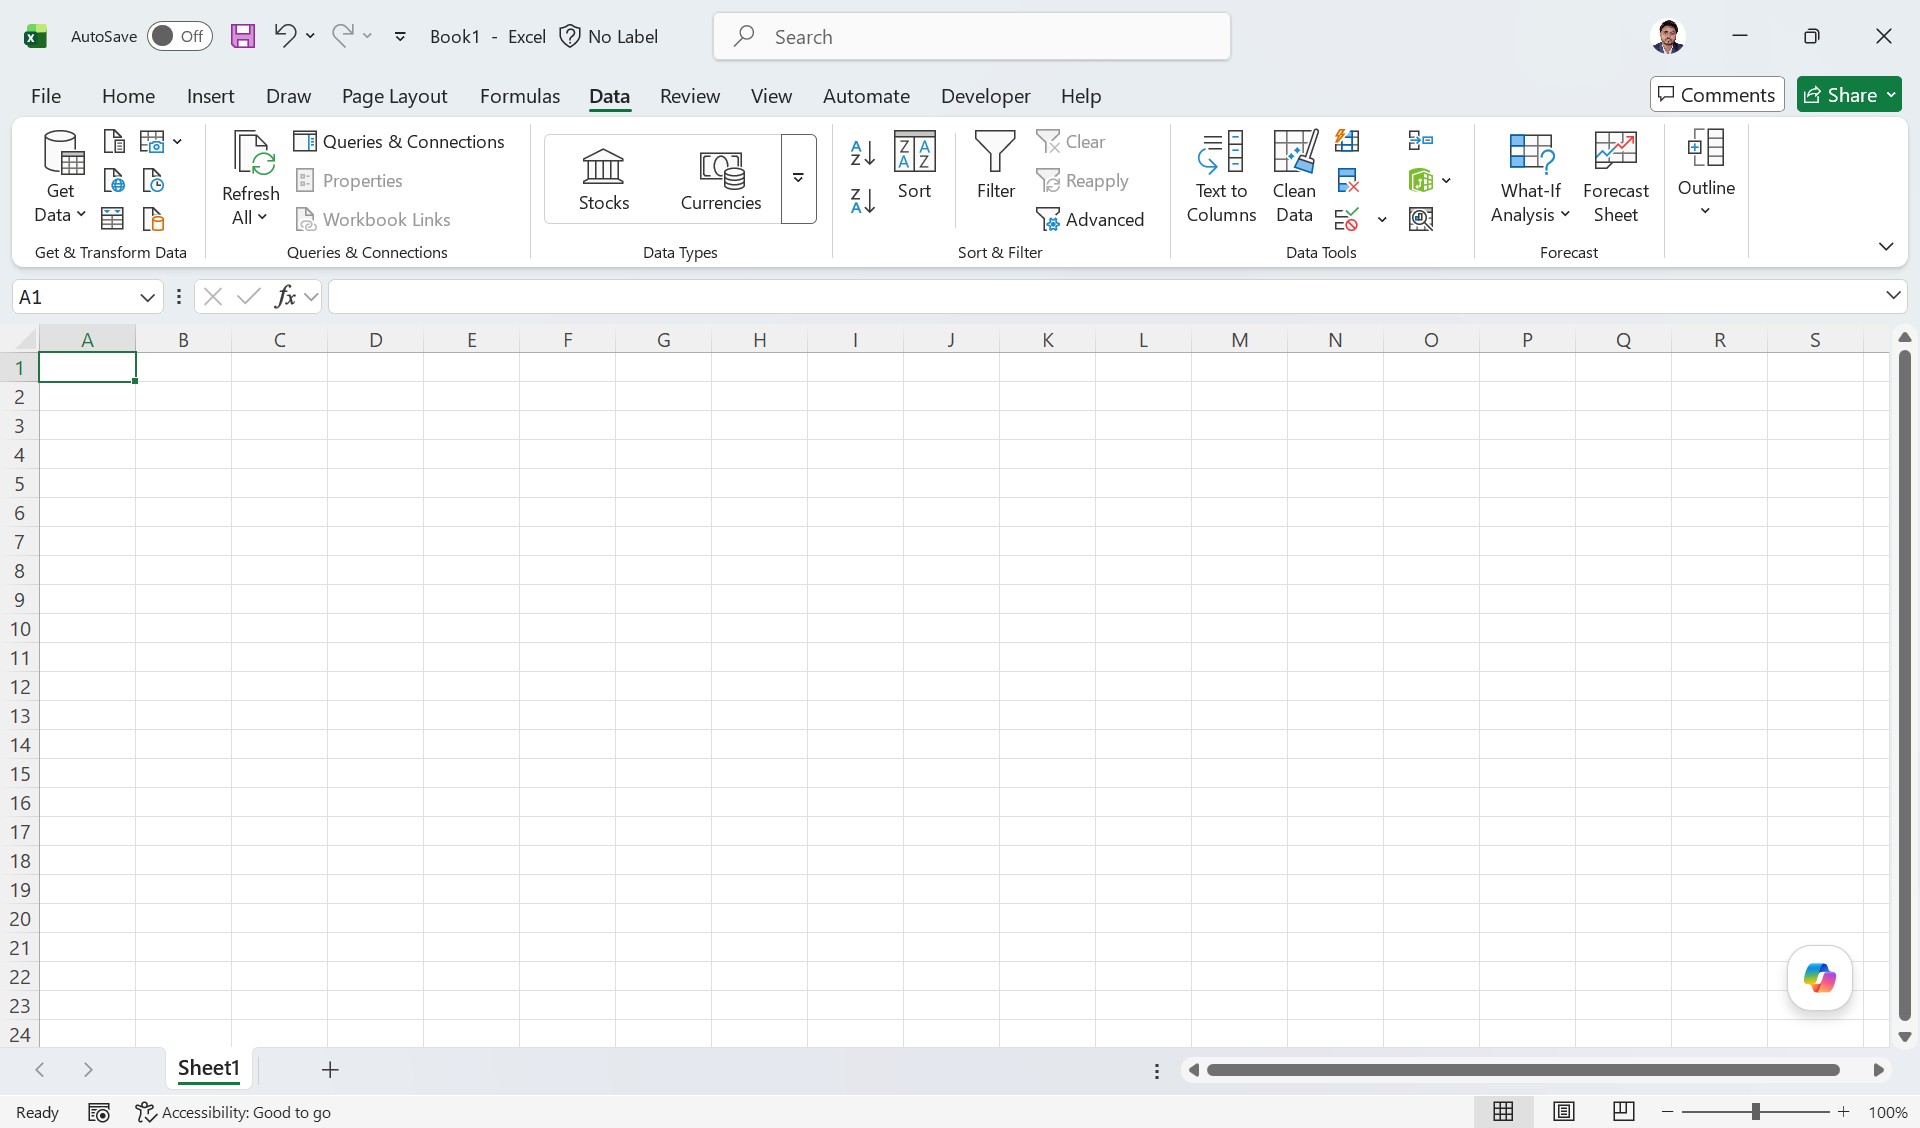
Task: Click the zoom in plus button
Action: pyautogui.click(x=1843, y=1112)
